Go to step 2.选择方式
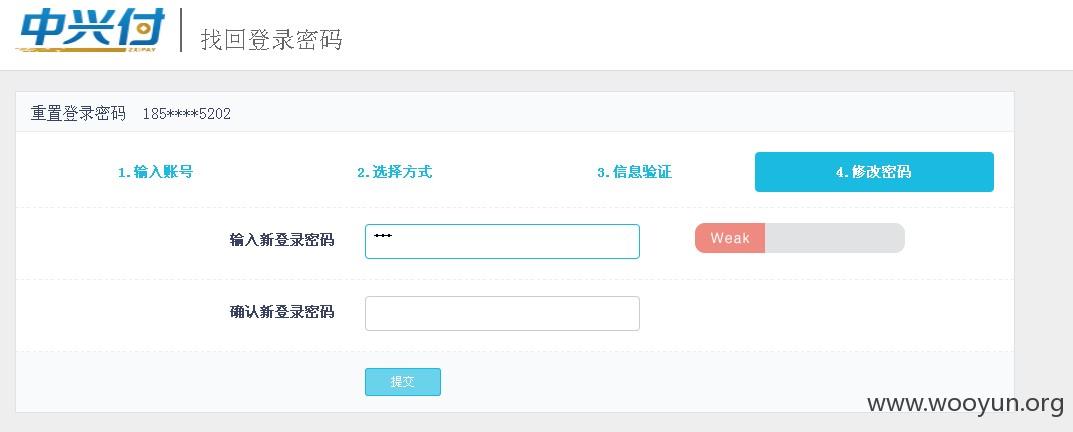This screenshot has height=432, width=1073. pyautogui.click(x=394, y=172)
